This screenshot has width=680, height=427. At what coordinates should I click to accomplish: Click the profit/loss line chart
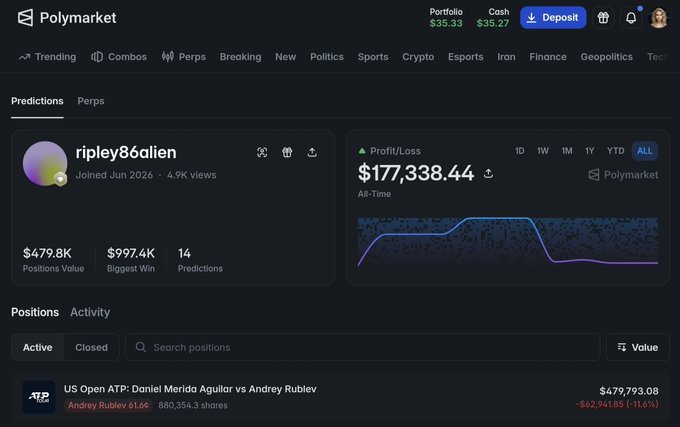(x=508, y=241)
